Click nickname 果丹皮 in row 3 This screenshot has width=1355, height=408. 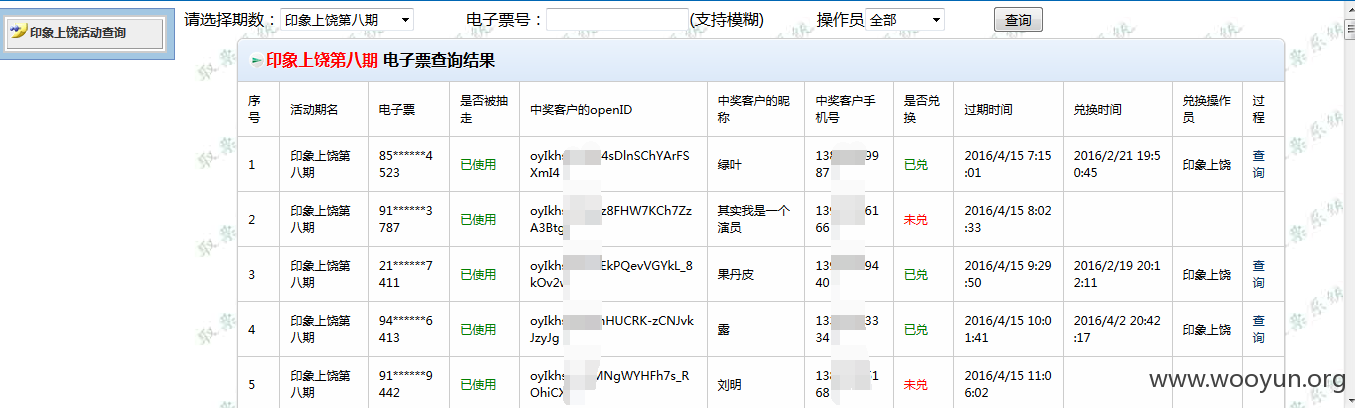click(x=736, y=274)
